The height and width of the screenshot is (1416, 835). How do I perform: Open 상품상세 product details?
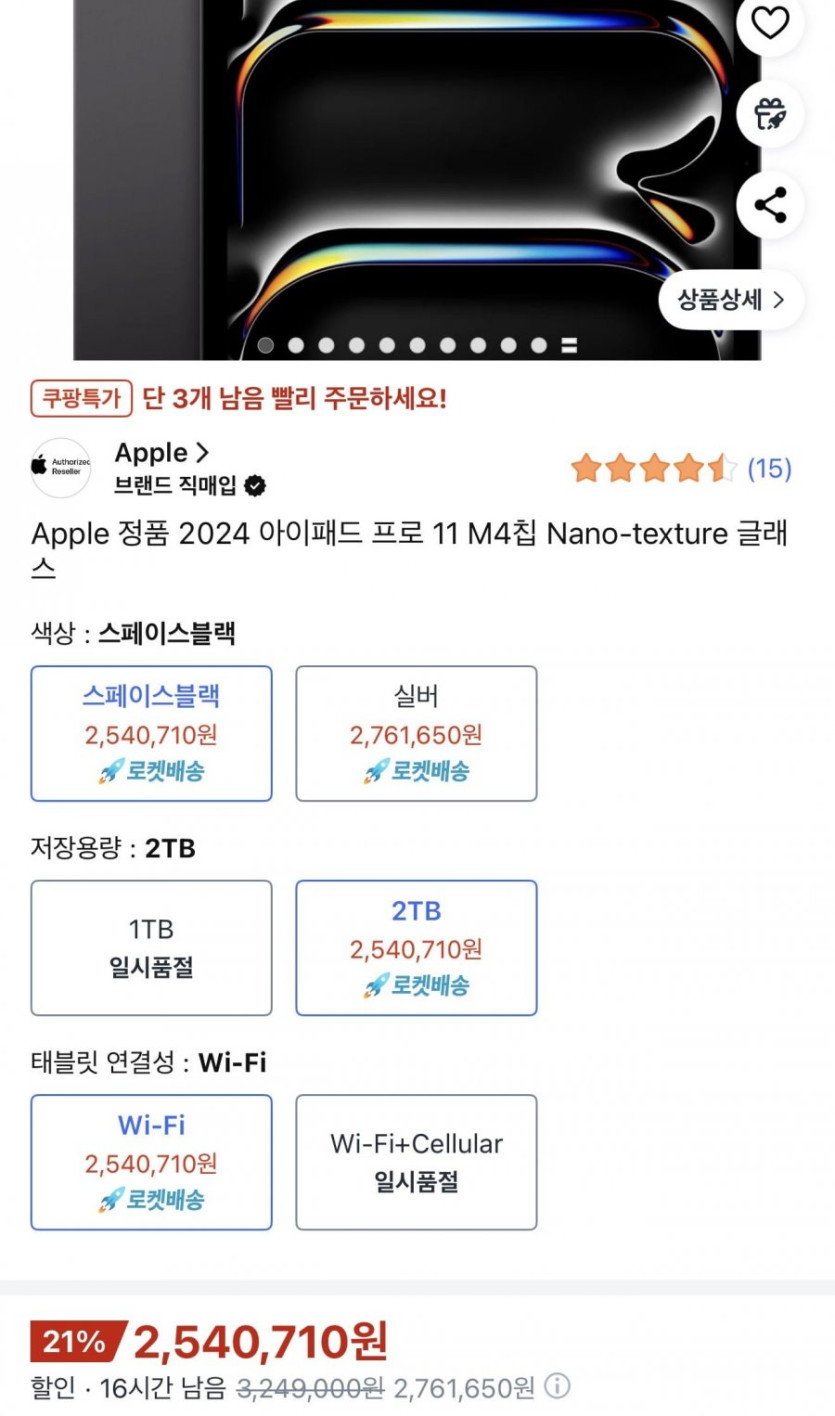point(731,299)
